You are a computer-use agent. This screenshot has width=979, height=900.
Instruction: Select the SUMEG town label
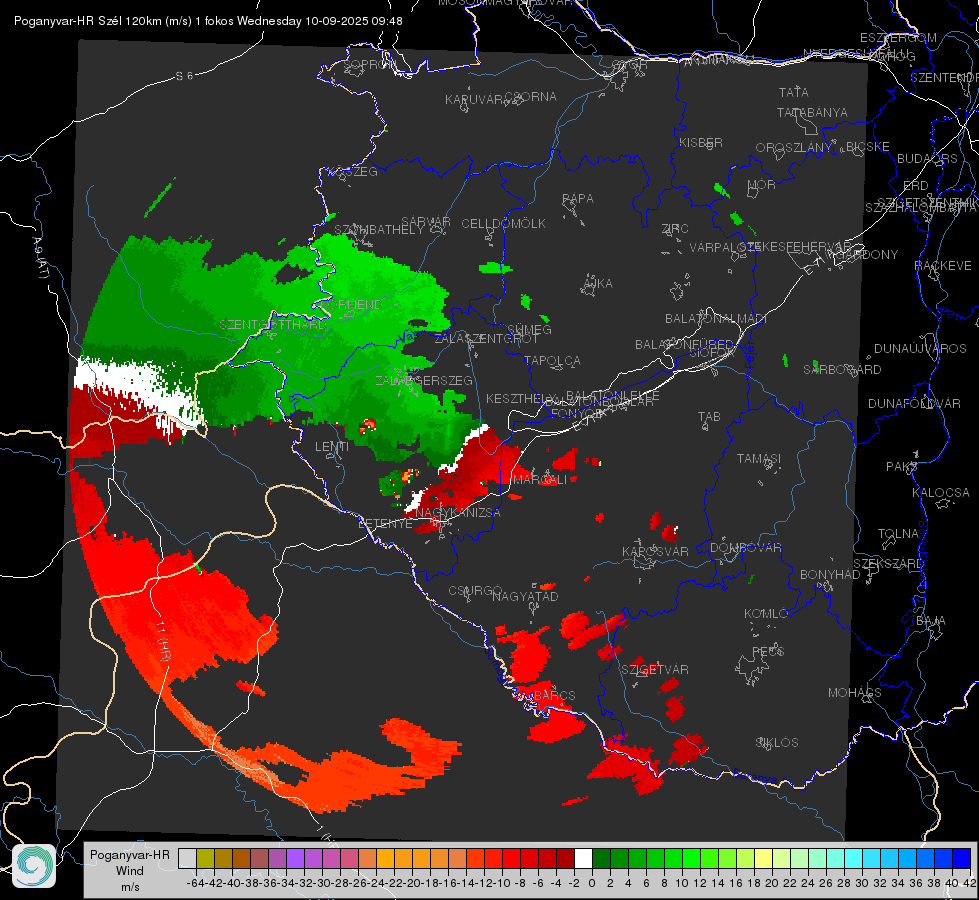[x=529, y=329]
